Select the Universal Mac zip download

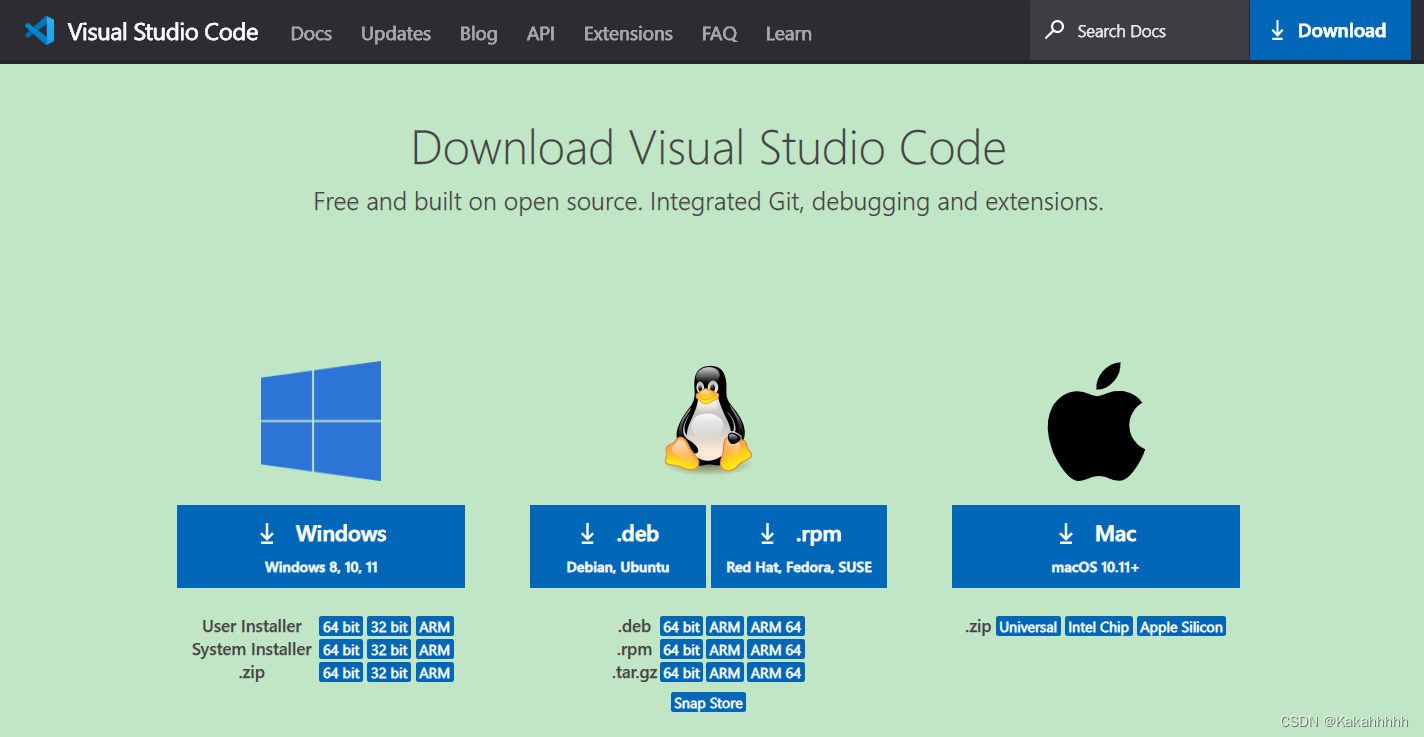[1028, 626]
